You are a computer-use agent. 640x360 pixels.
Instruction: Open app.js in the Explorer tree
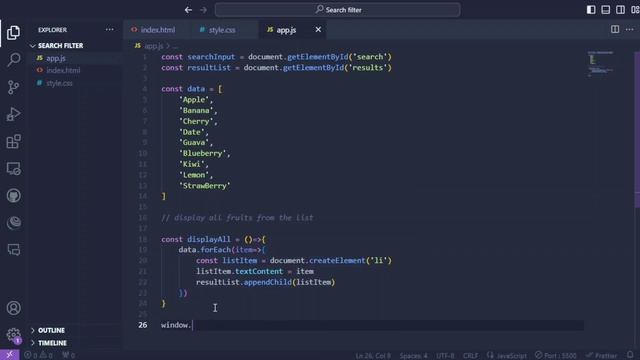click(56, 58)
